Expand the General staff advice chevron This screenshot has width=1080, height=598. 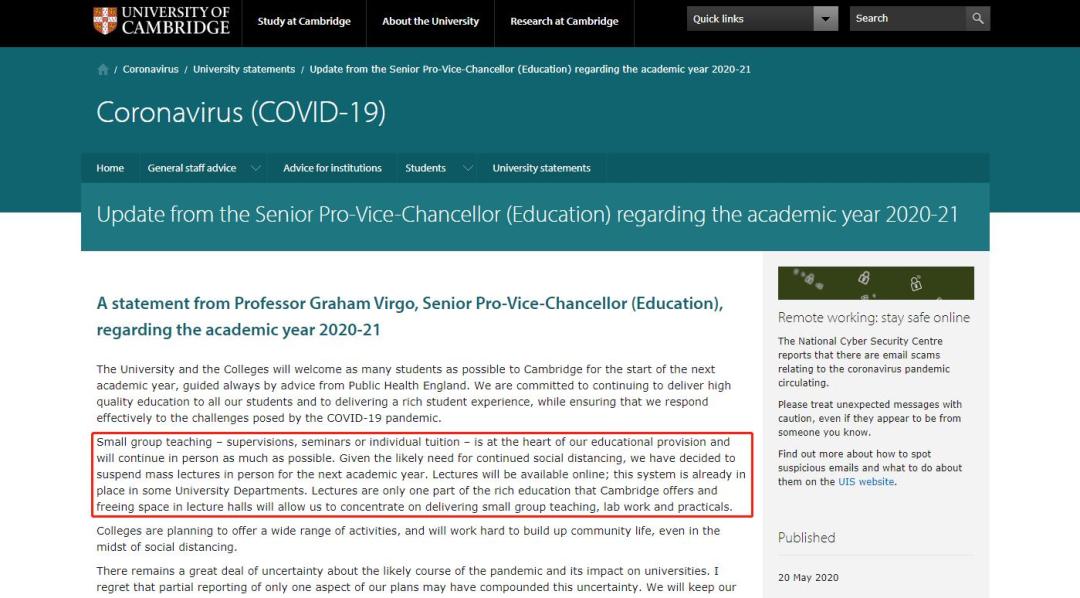point(256,168)
